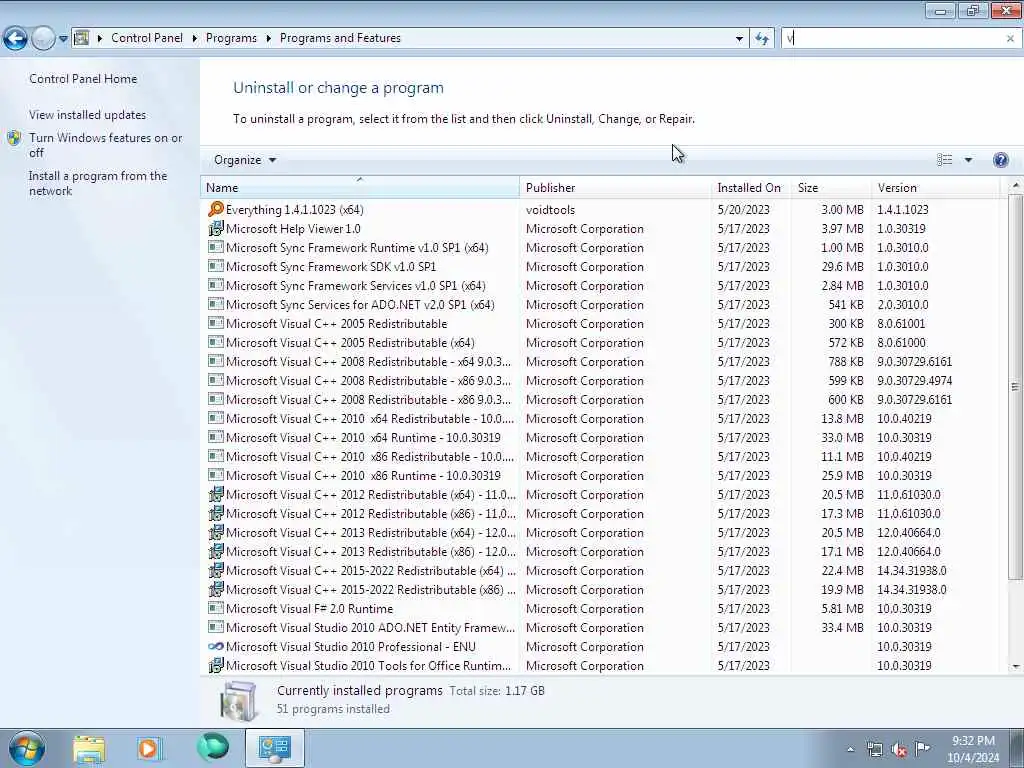1024x768 pixels.
Task: Open Turn Windows features on or off
Action: coord(106,145)
